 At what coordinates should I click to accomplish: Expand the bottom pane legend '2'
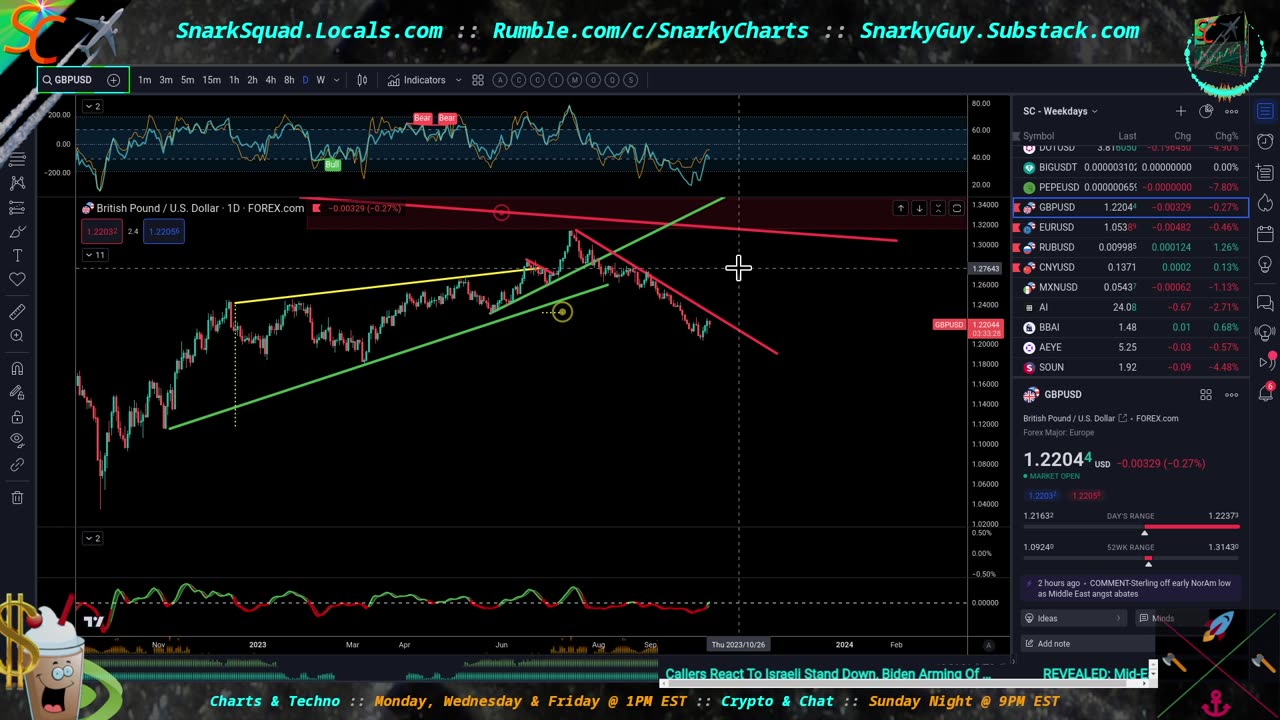tap(91, 538)
